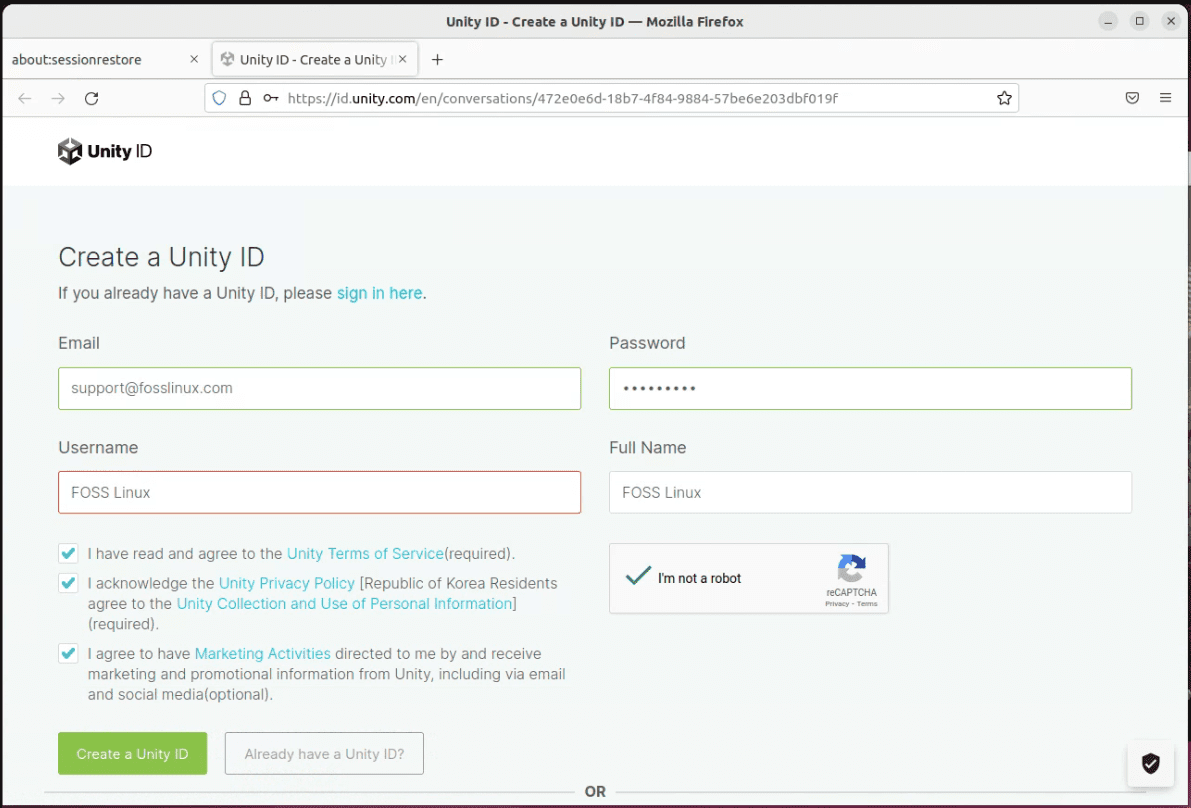The height and width of the screenshot is (808, 1191).
Task: Click the key permissions icon in address bar
Action: (x=270, y=98)
